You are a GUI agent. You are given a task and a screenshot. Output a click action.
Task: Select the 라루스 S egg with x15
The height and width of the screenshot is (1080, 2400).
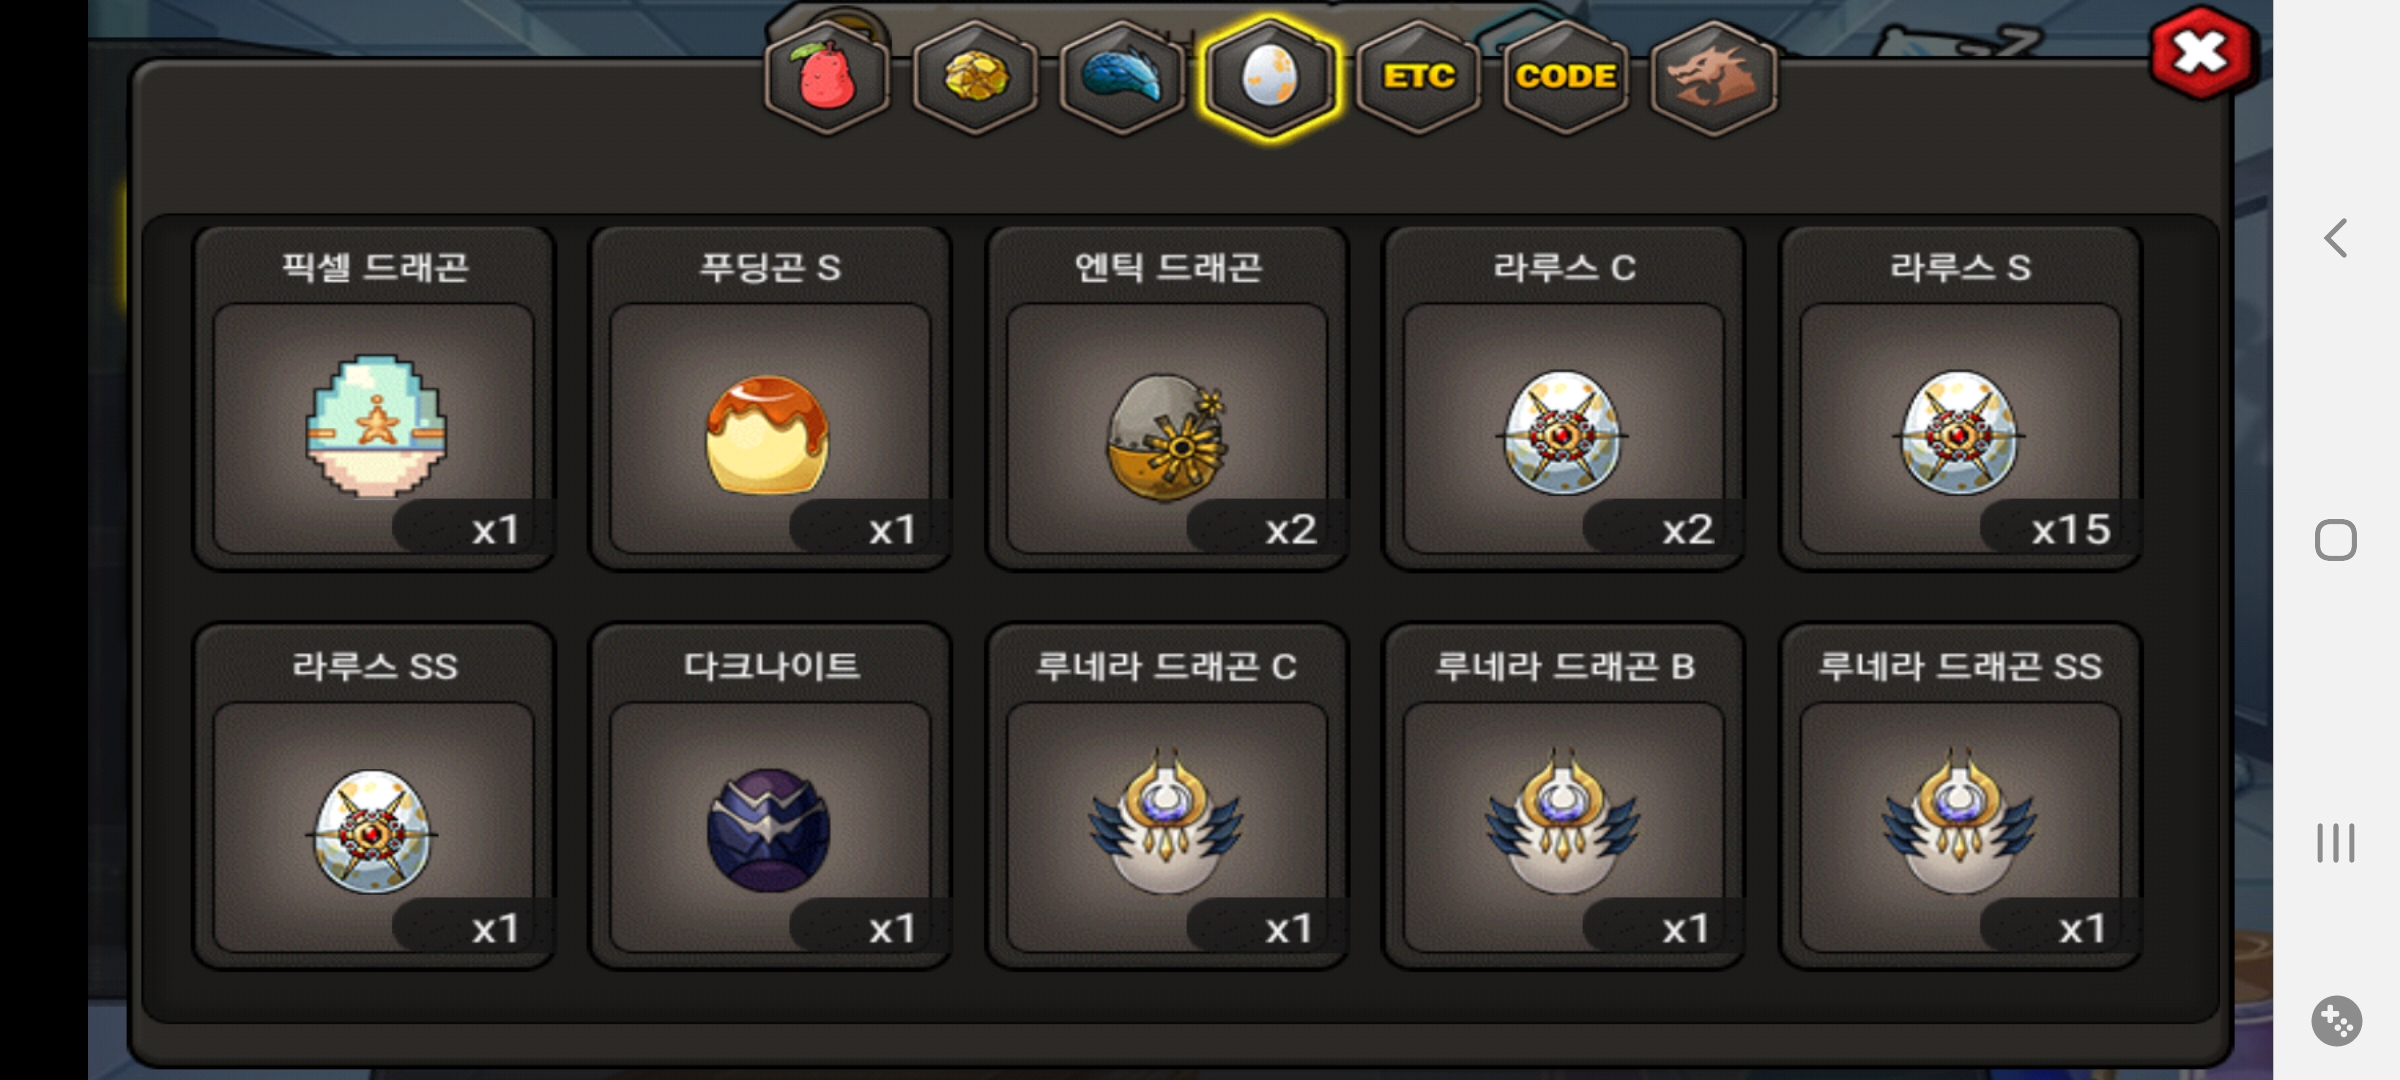tap(1960, 398)
